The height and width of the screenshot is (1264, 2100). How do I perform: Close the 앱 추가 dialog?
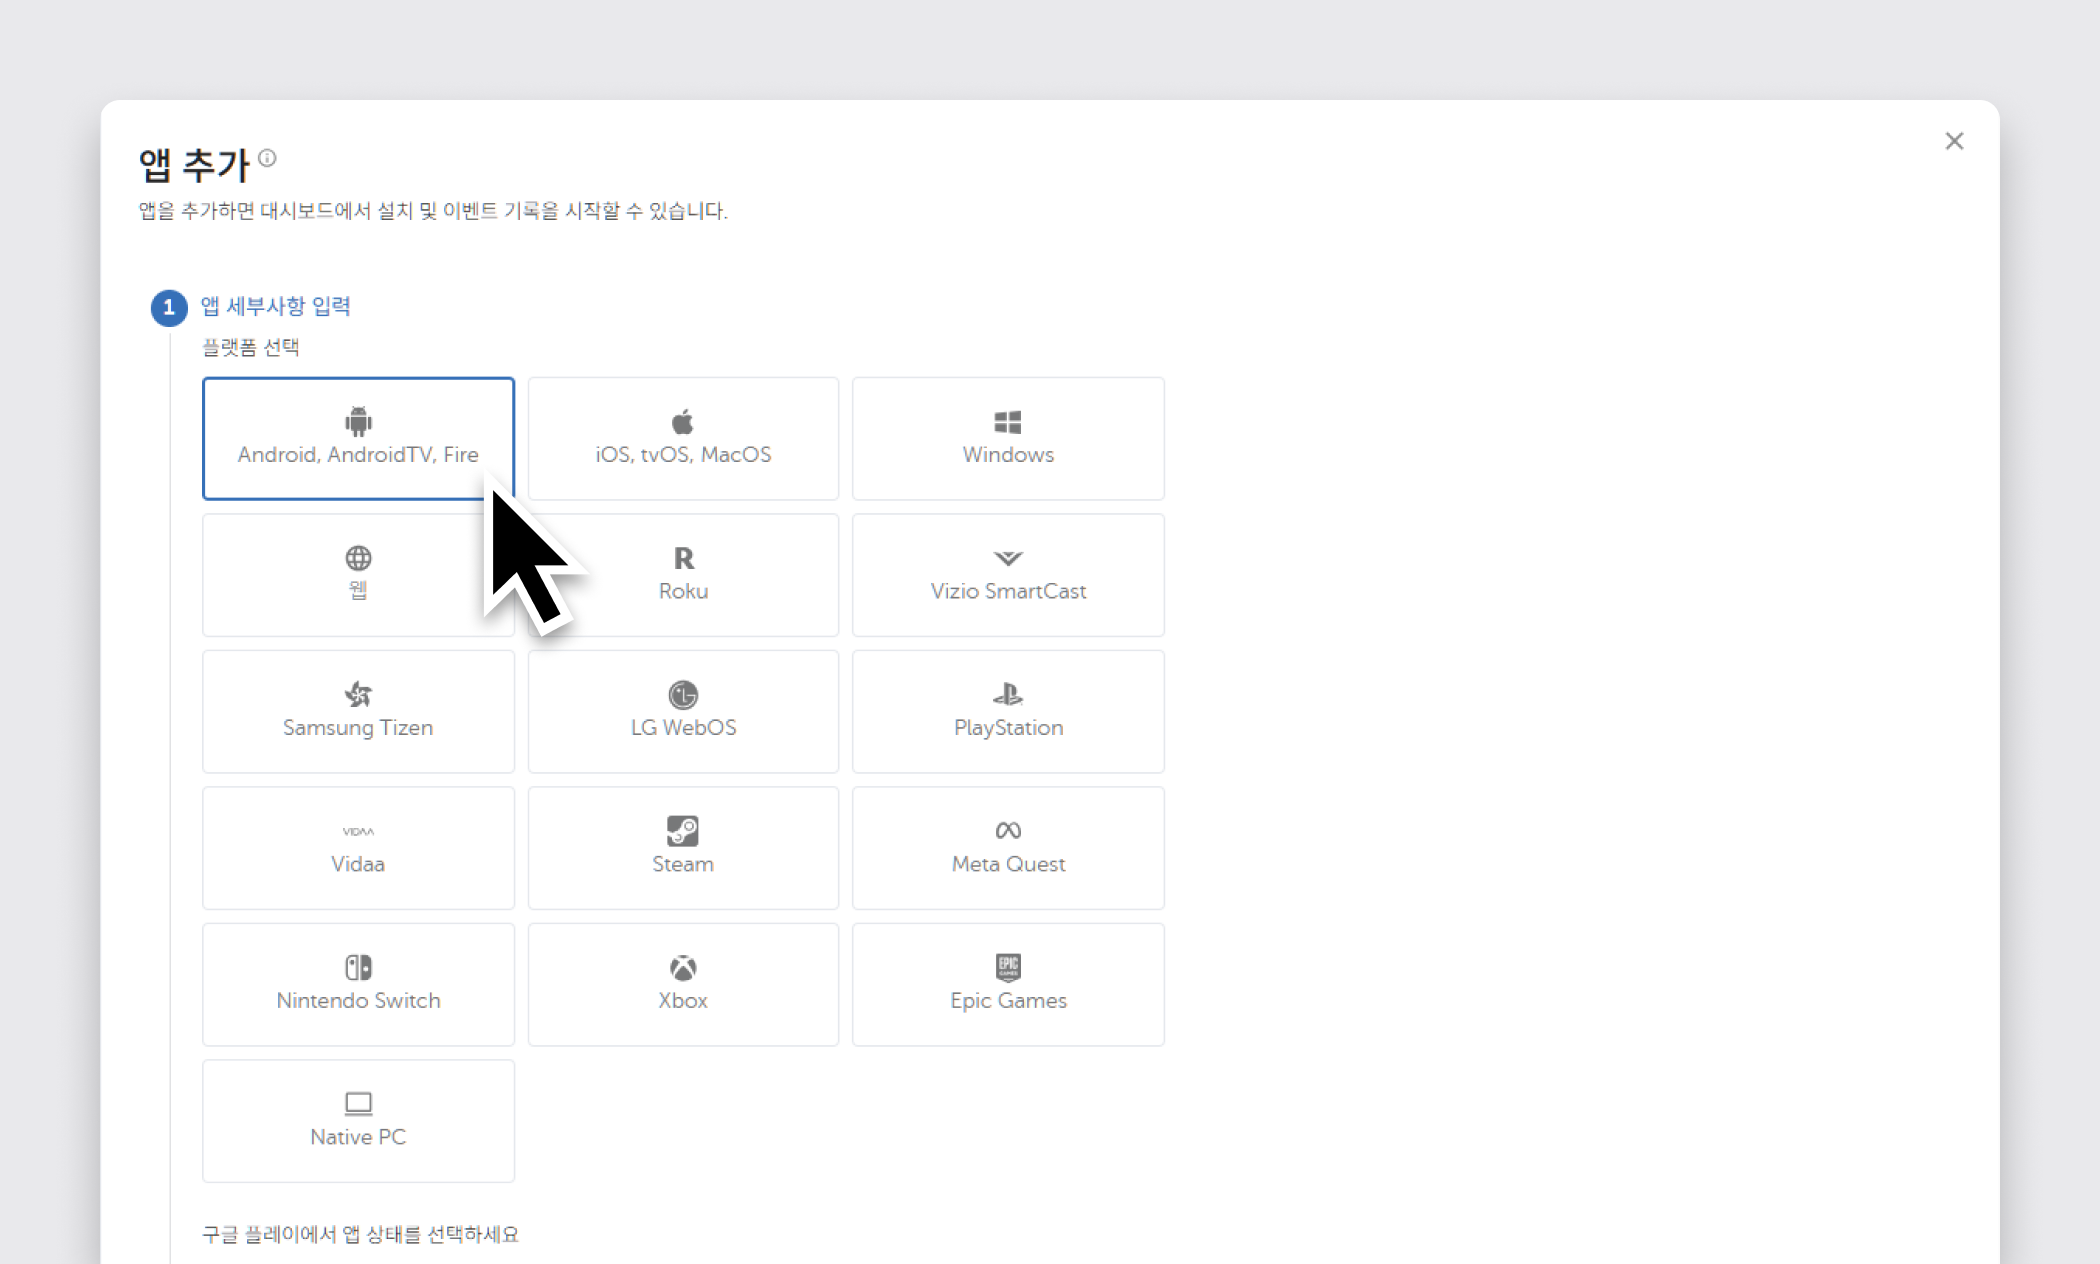pyautogui.click(x=1954, y=141)
